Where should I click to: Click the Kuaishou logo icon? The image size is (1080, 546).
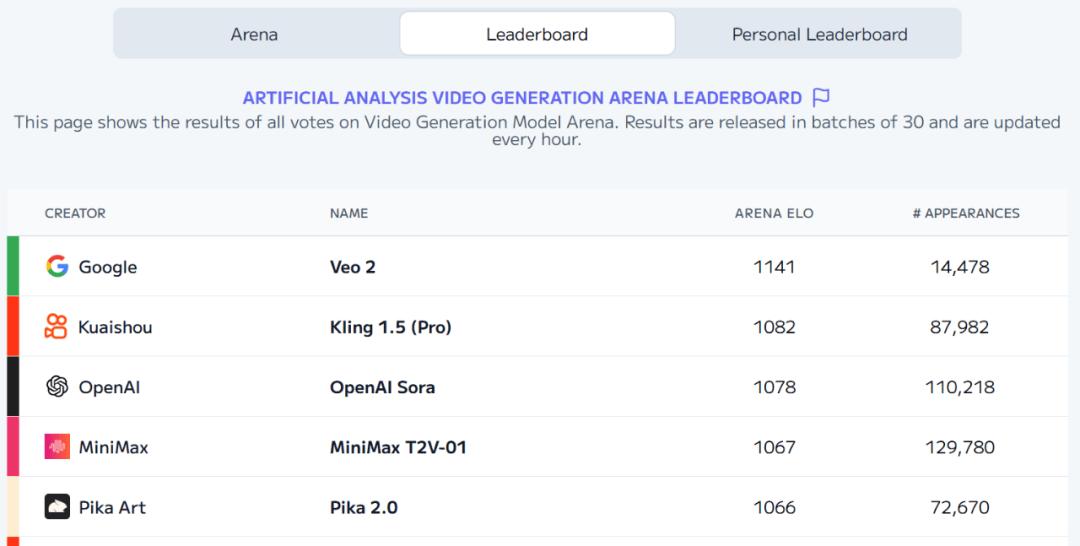click(57, 326)
